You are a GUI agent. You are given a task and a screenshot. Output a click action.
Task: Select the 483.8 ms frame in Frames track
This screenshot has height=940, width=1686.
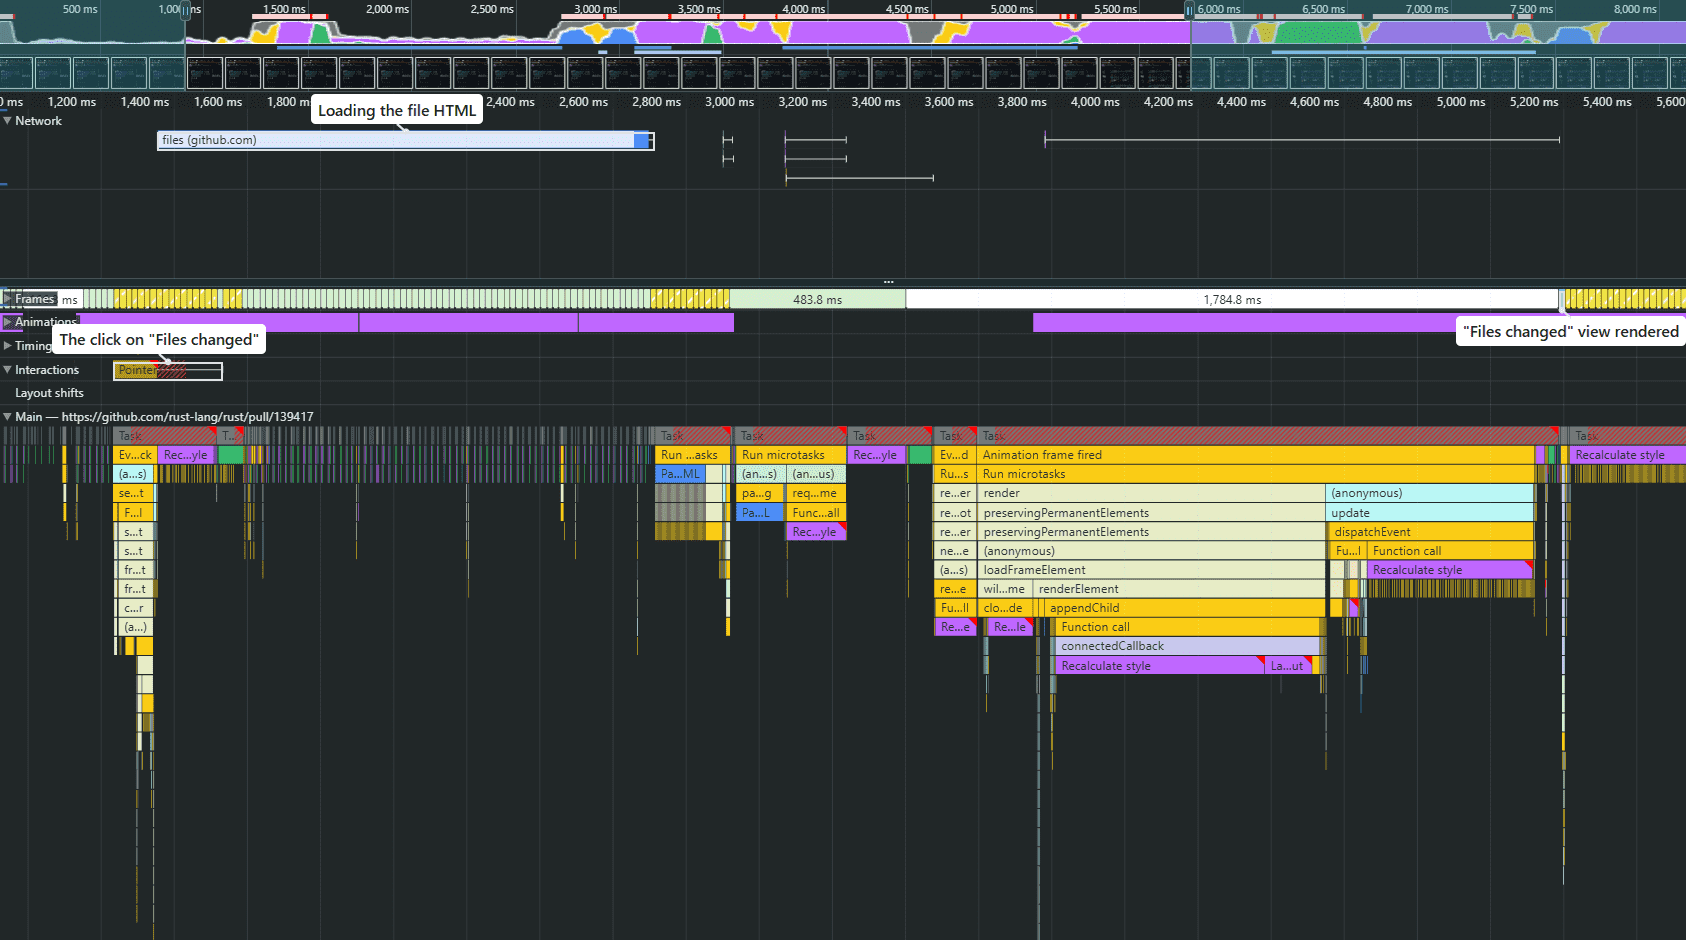(818, 298)
